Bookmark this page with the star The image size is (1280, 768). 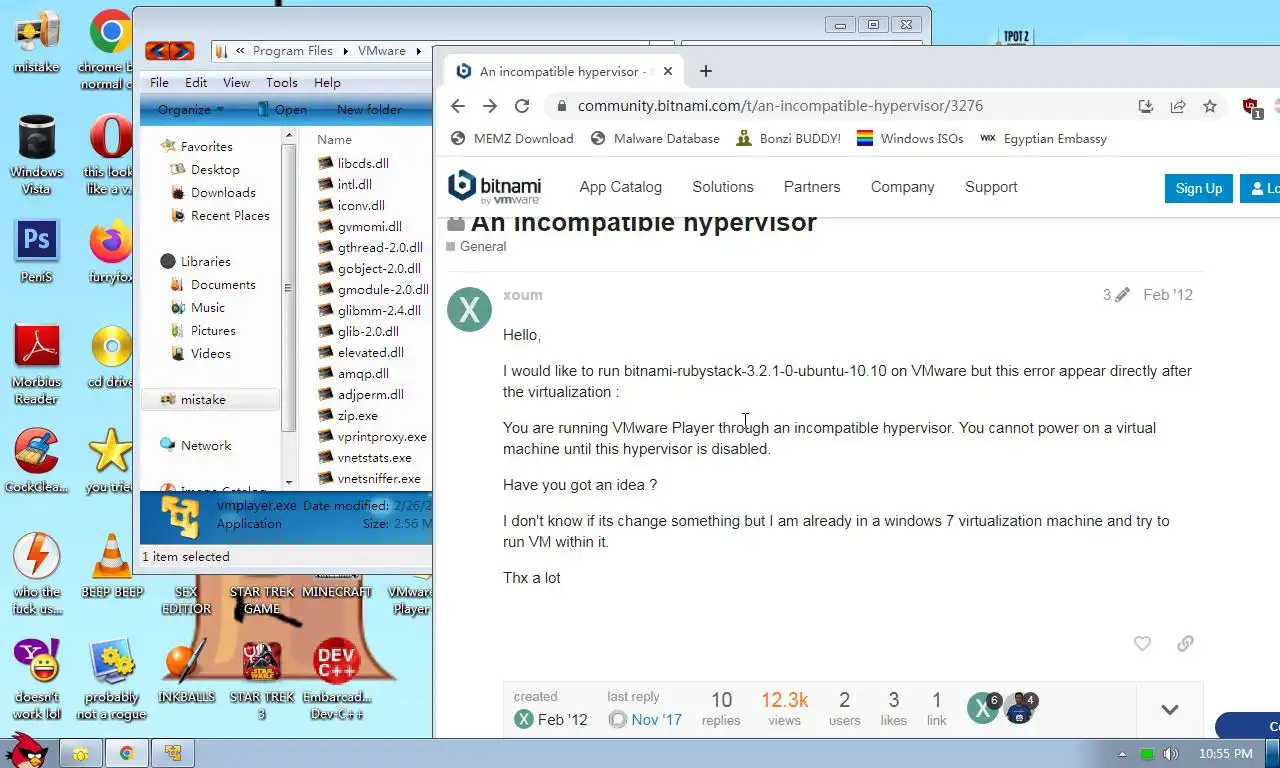[x=1210, y=106]
